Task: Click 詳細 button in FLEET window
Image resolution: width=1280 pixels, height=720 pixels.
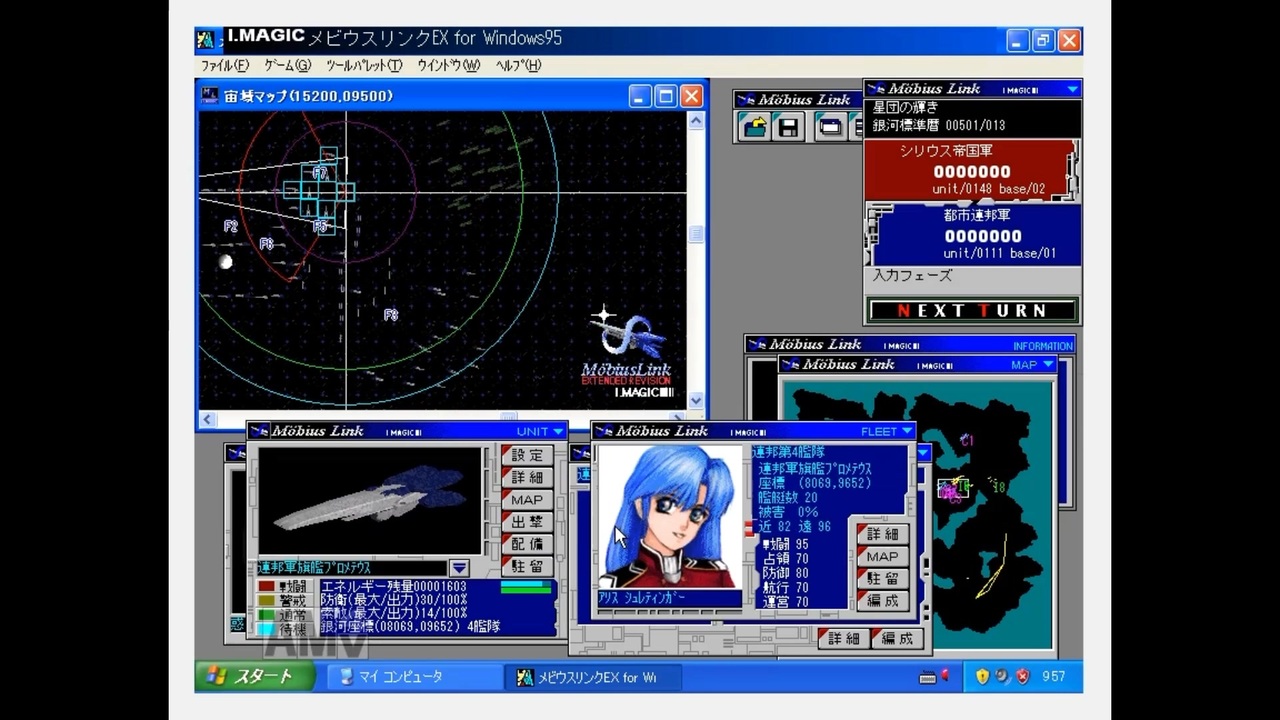Action: (883, 534)
